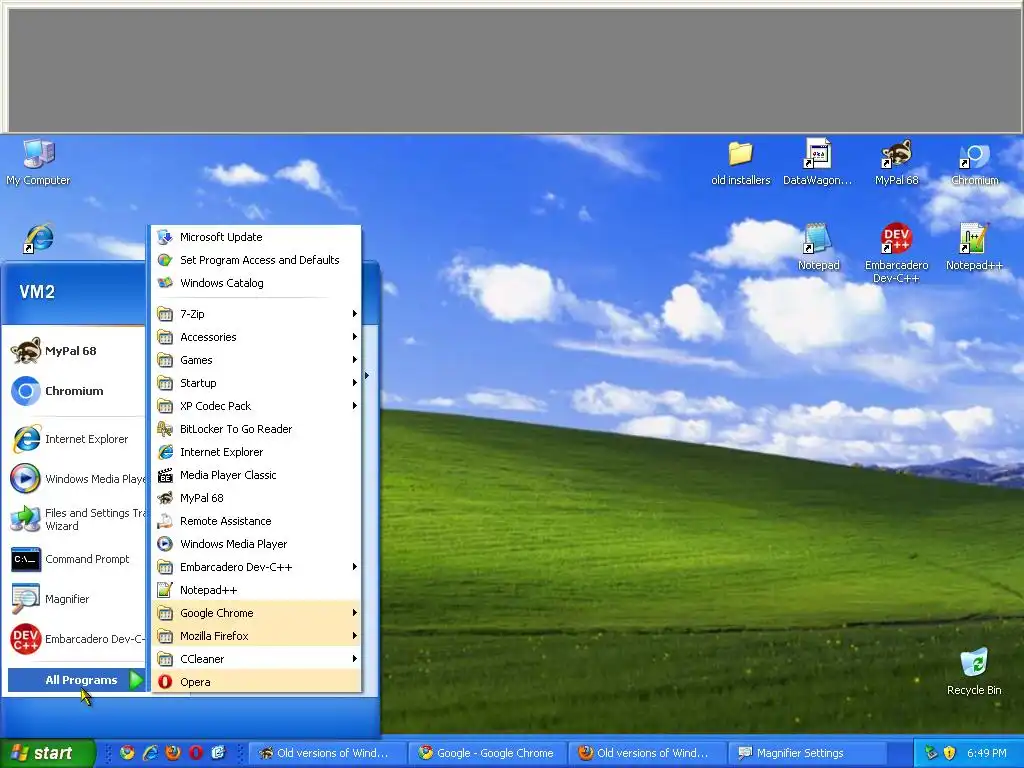This screenshot has width=1024, height=768.
Task: Select Notepad++ in programs menu
Action: click(257, 590)
